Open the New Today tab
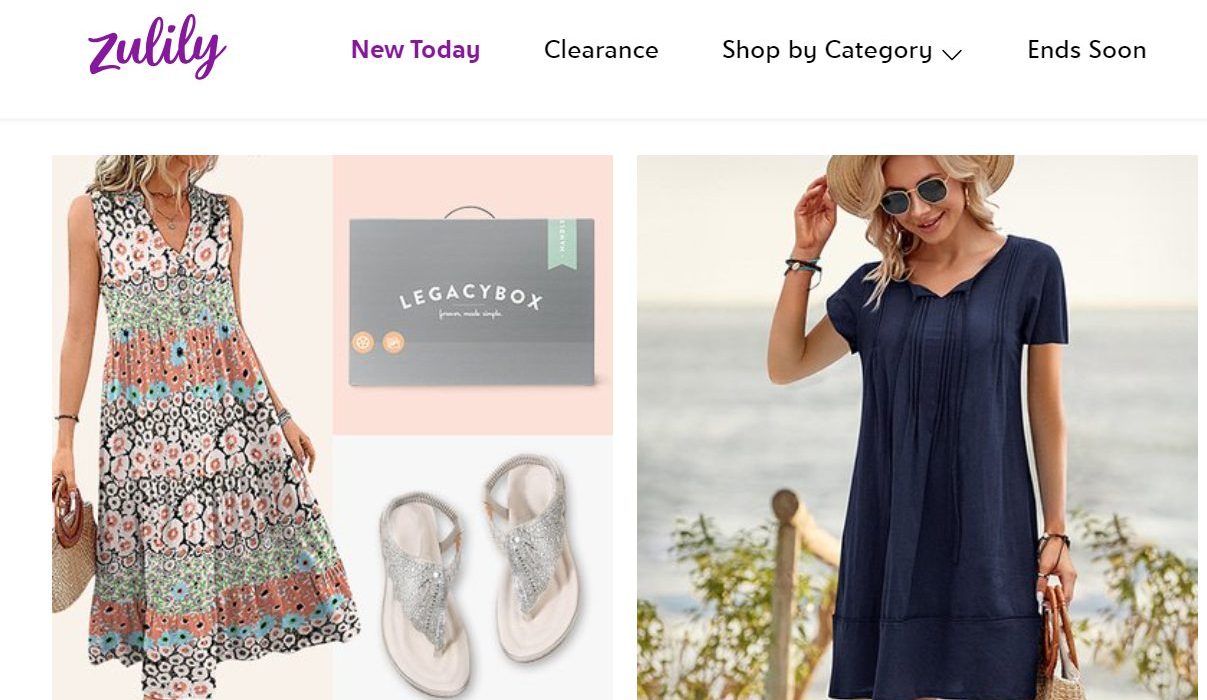Viewport: 1207px width, 700px height. pyautogui.click(x=415, y=50)
